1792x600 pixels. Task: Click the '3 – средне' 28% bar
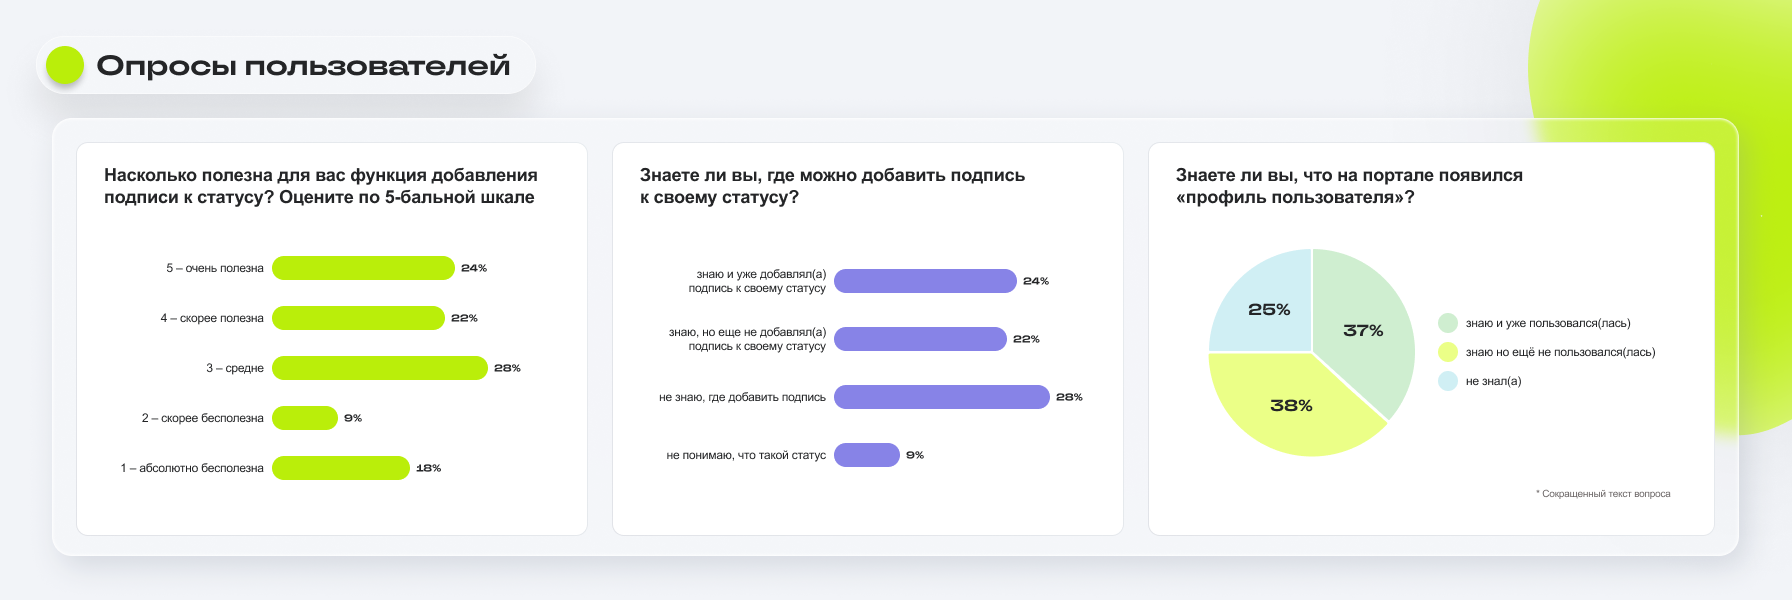tap(380, 368)
